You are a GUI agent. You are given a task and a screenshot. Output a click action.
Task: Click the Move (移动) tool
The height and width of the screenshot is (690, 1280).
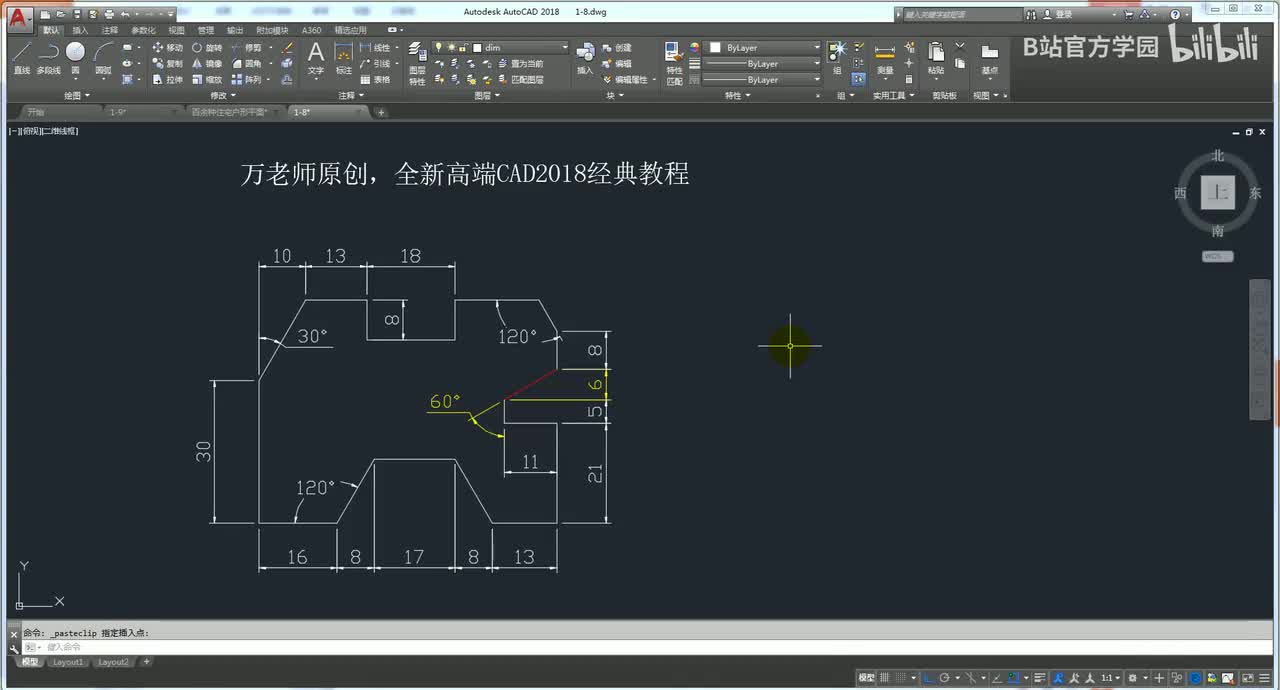coord(167,48)
